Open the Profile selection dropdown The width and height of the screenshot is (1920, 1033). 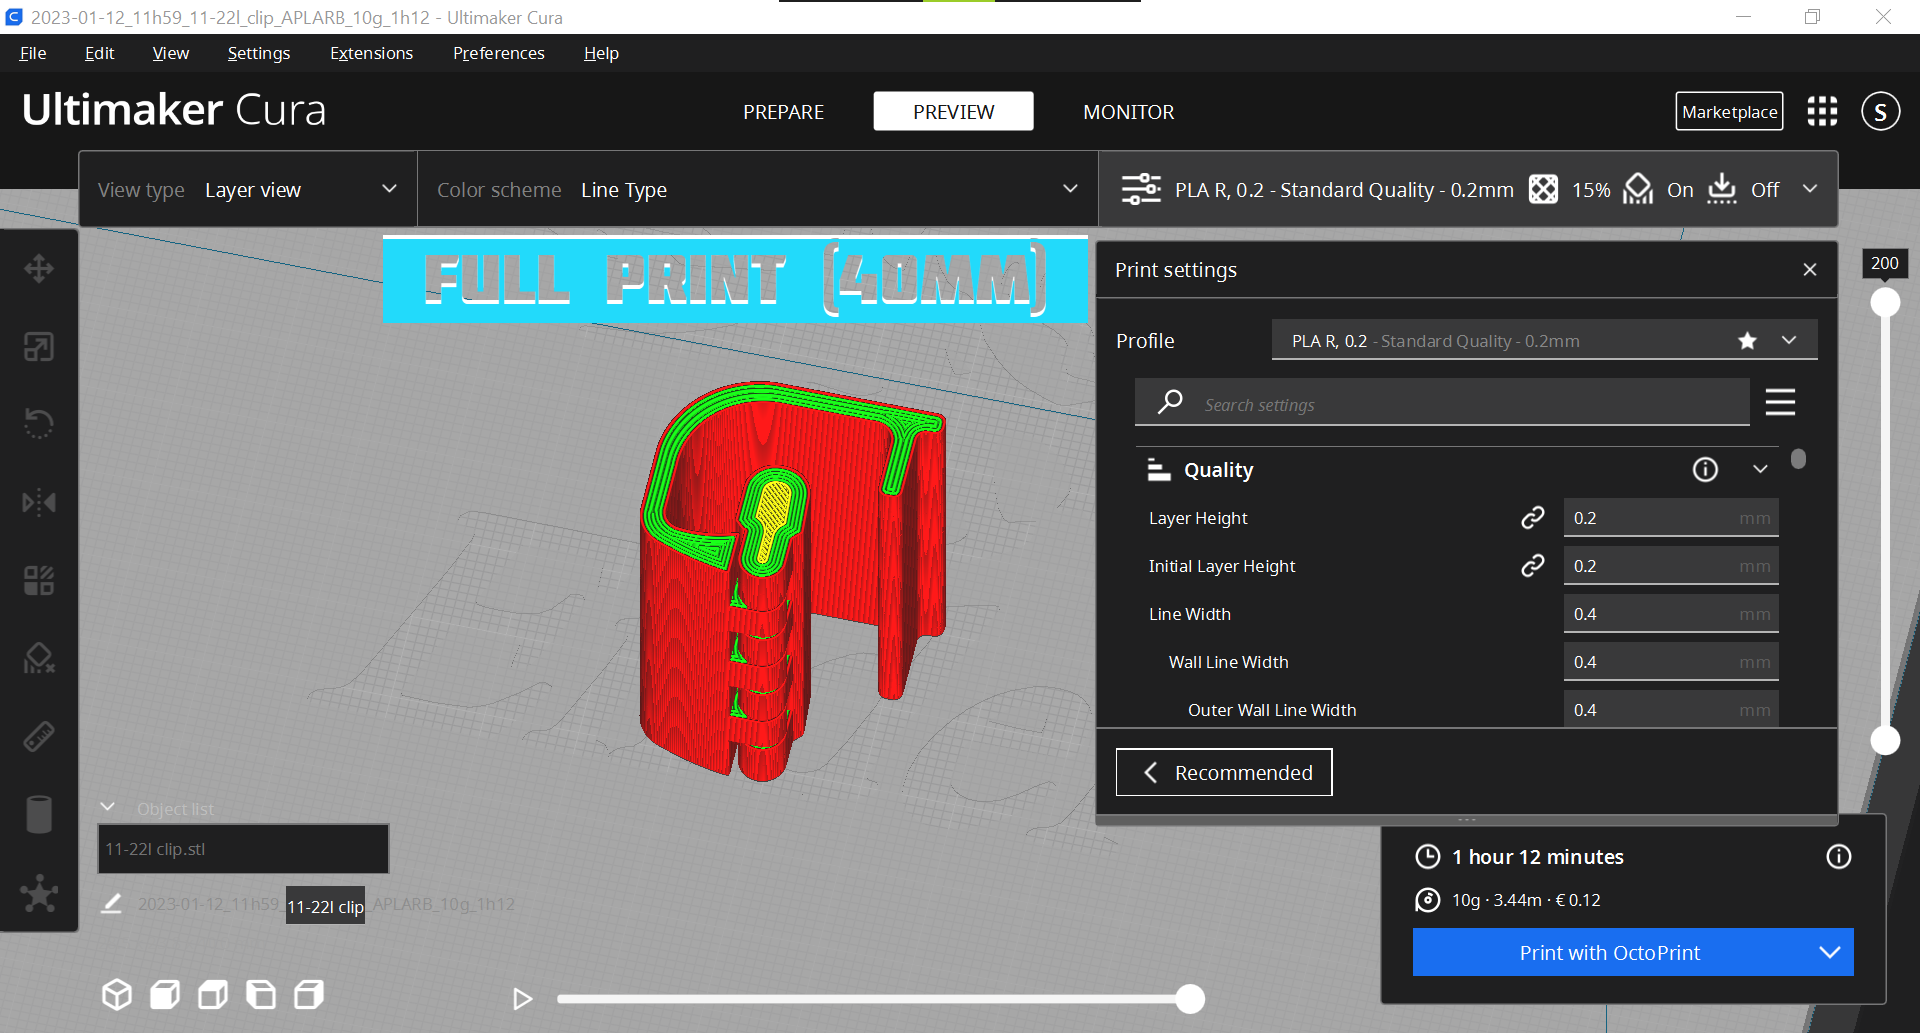[x=1544, y=340]
